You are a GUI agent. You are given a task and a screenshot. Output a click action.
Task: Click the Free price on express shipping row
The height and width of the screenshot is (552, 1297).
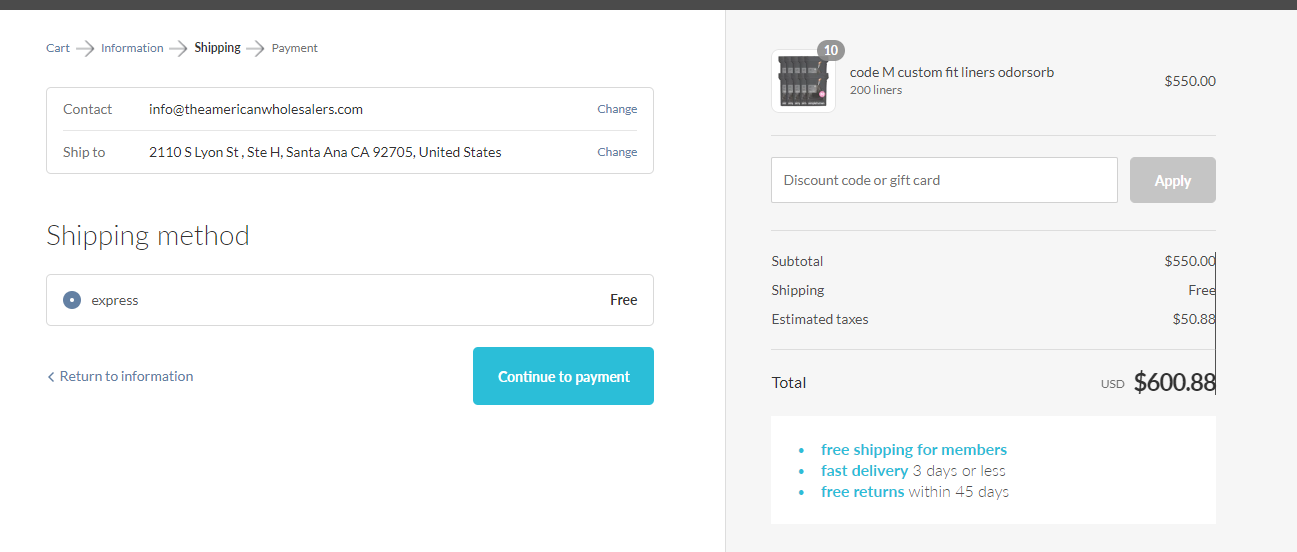[x=624, y=300]
